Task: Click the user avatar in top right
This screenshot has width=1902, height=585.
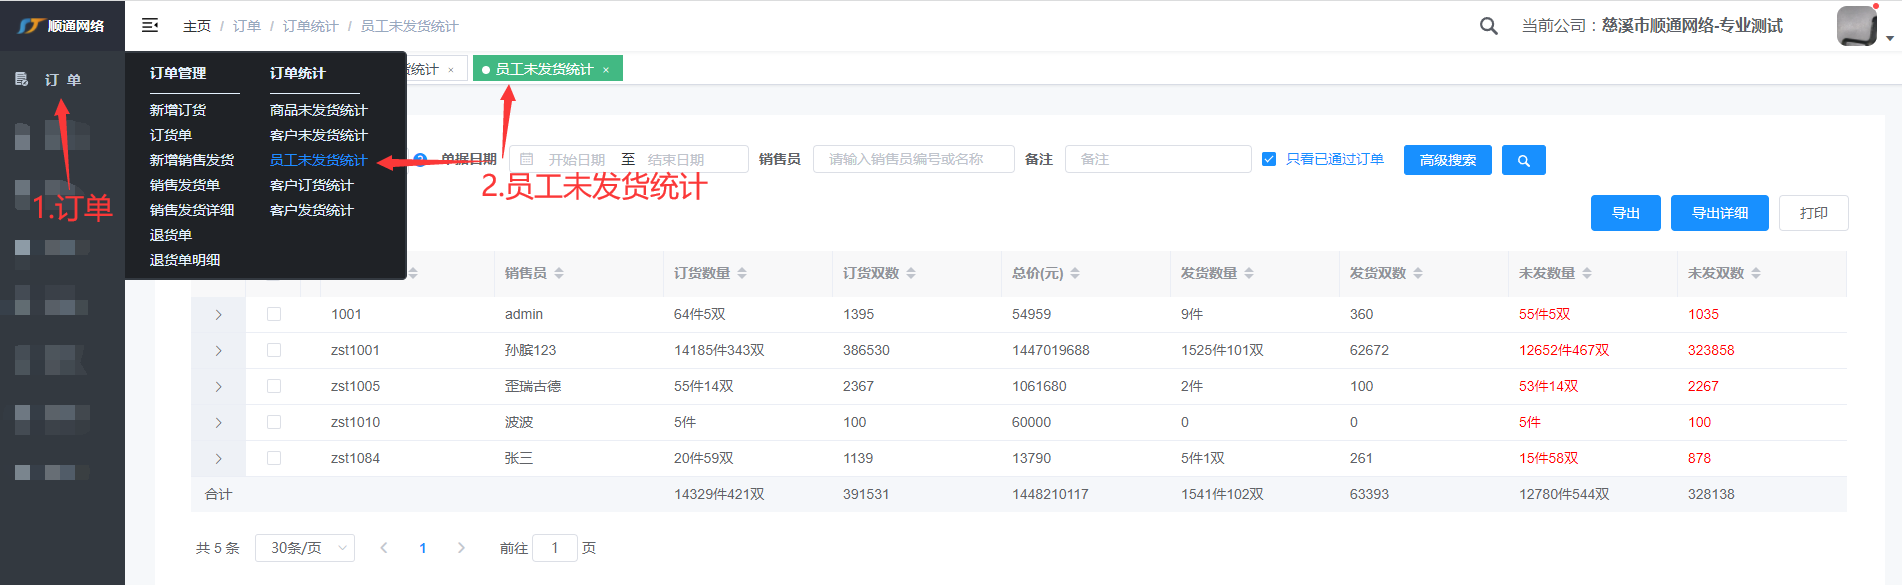Action: point(1857,26)
